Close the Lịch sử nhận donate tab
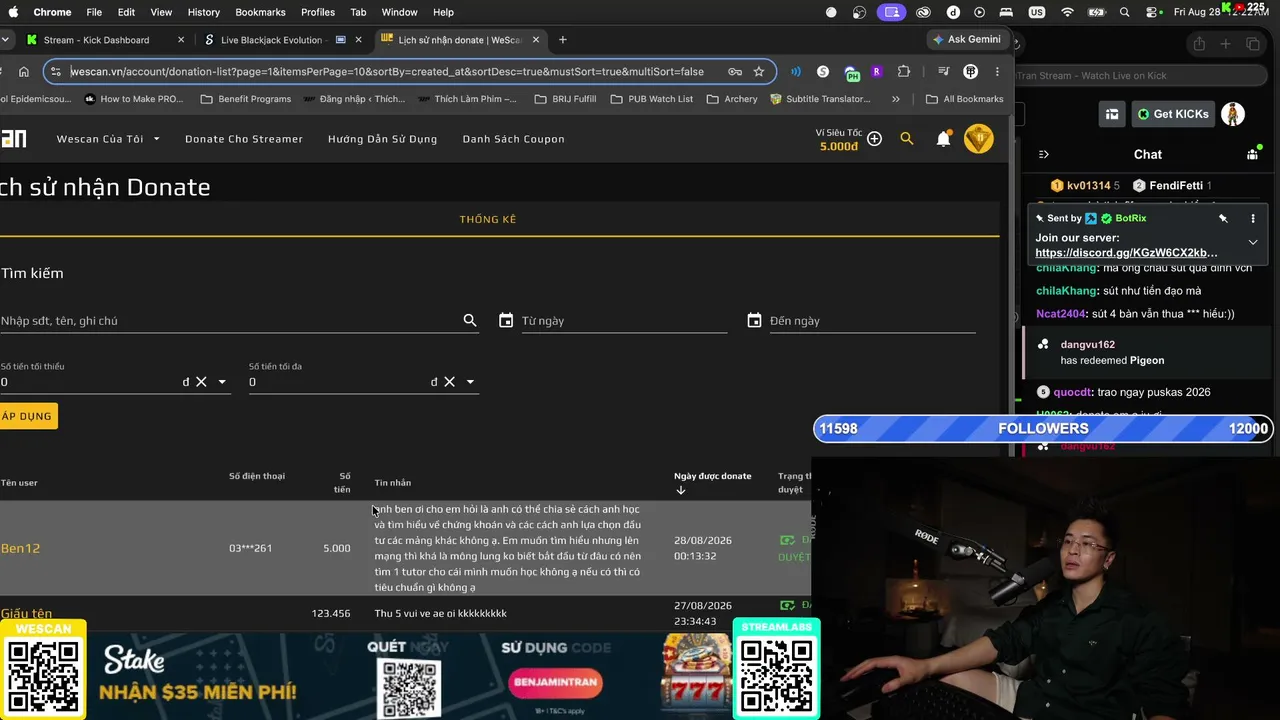 [536, 40]
